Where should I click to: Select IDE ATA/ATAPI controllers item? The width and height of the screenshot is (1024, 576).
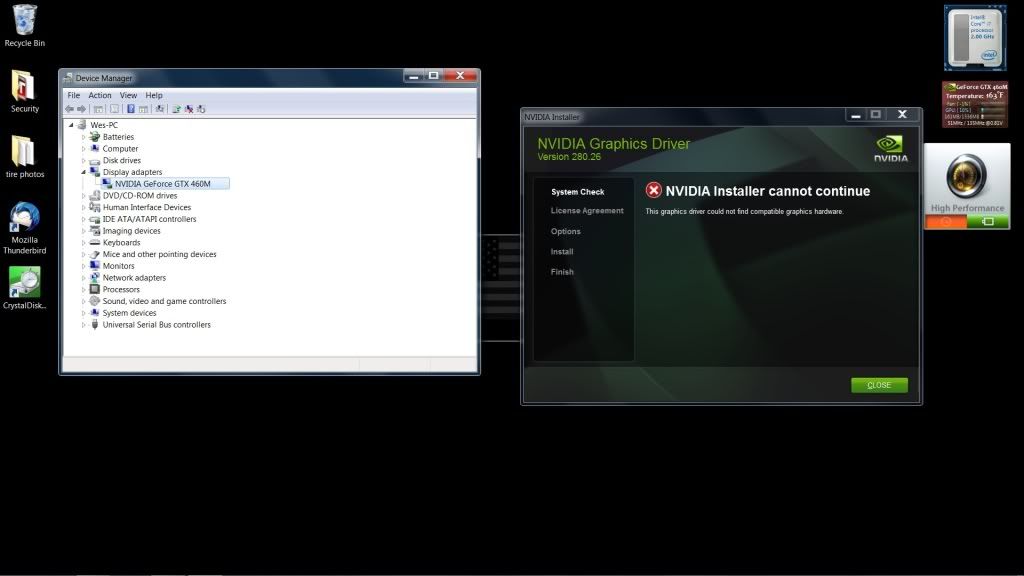149,219
